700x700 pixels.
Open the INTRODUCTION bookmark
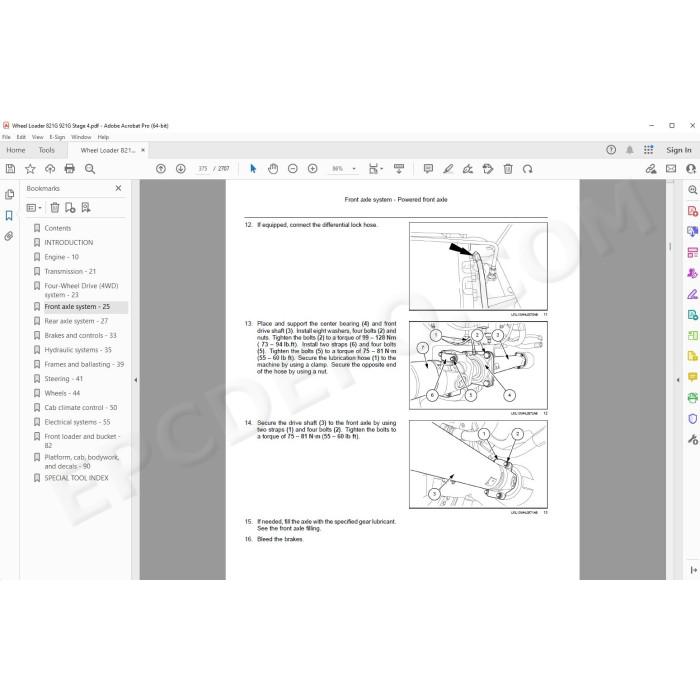69,242
